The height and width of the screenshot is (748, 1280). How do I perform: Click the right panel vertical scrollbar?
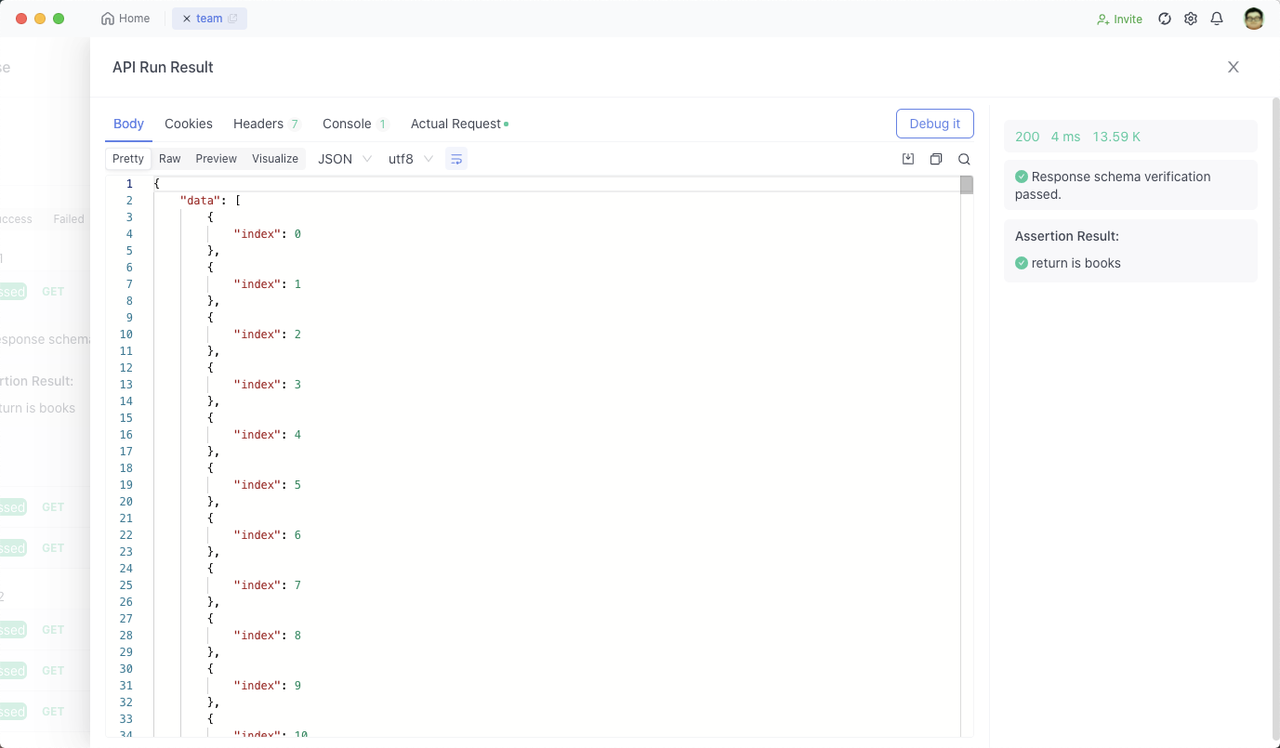[1275, 420]
